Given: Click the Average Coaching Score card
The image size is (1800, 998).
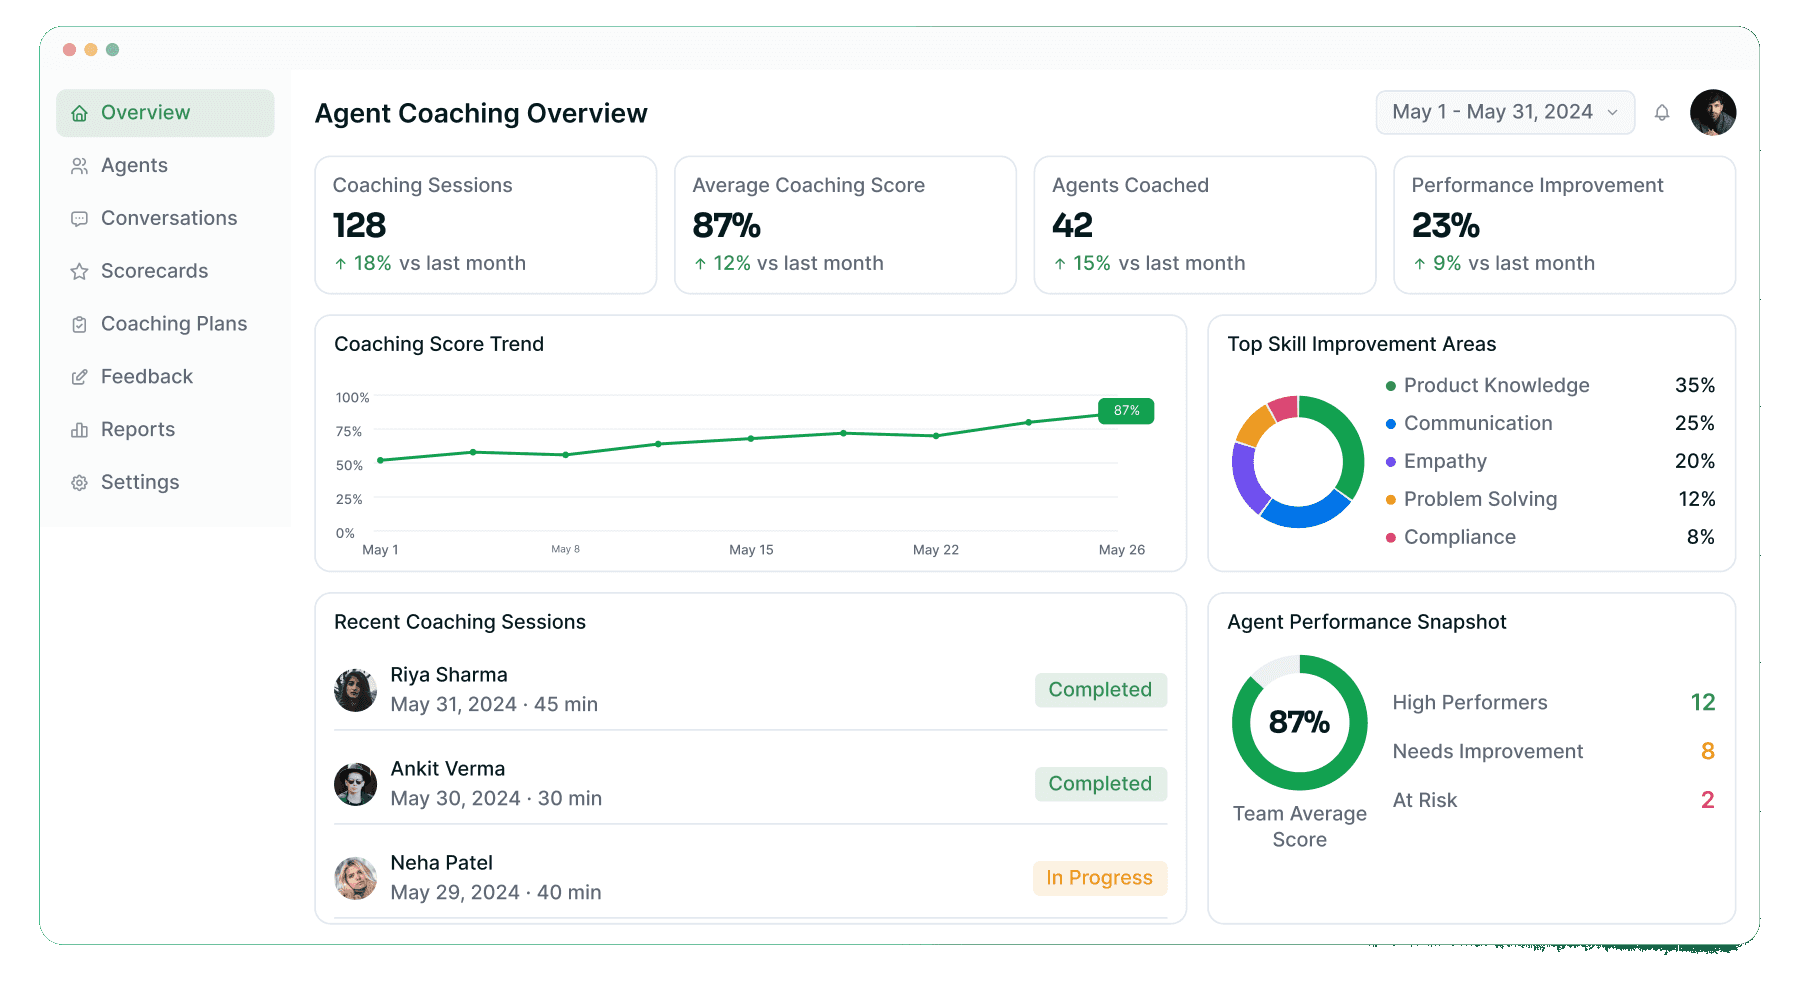Looking at the screenshot, I should (846, 225).
